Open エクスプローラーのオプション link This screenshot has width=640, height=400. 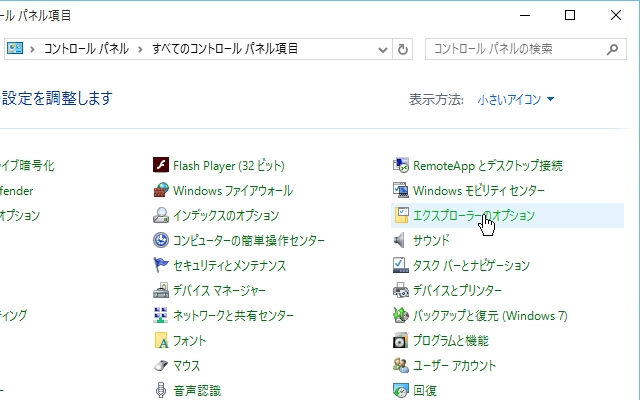[x=473, y=216]
